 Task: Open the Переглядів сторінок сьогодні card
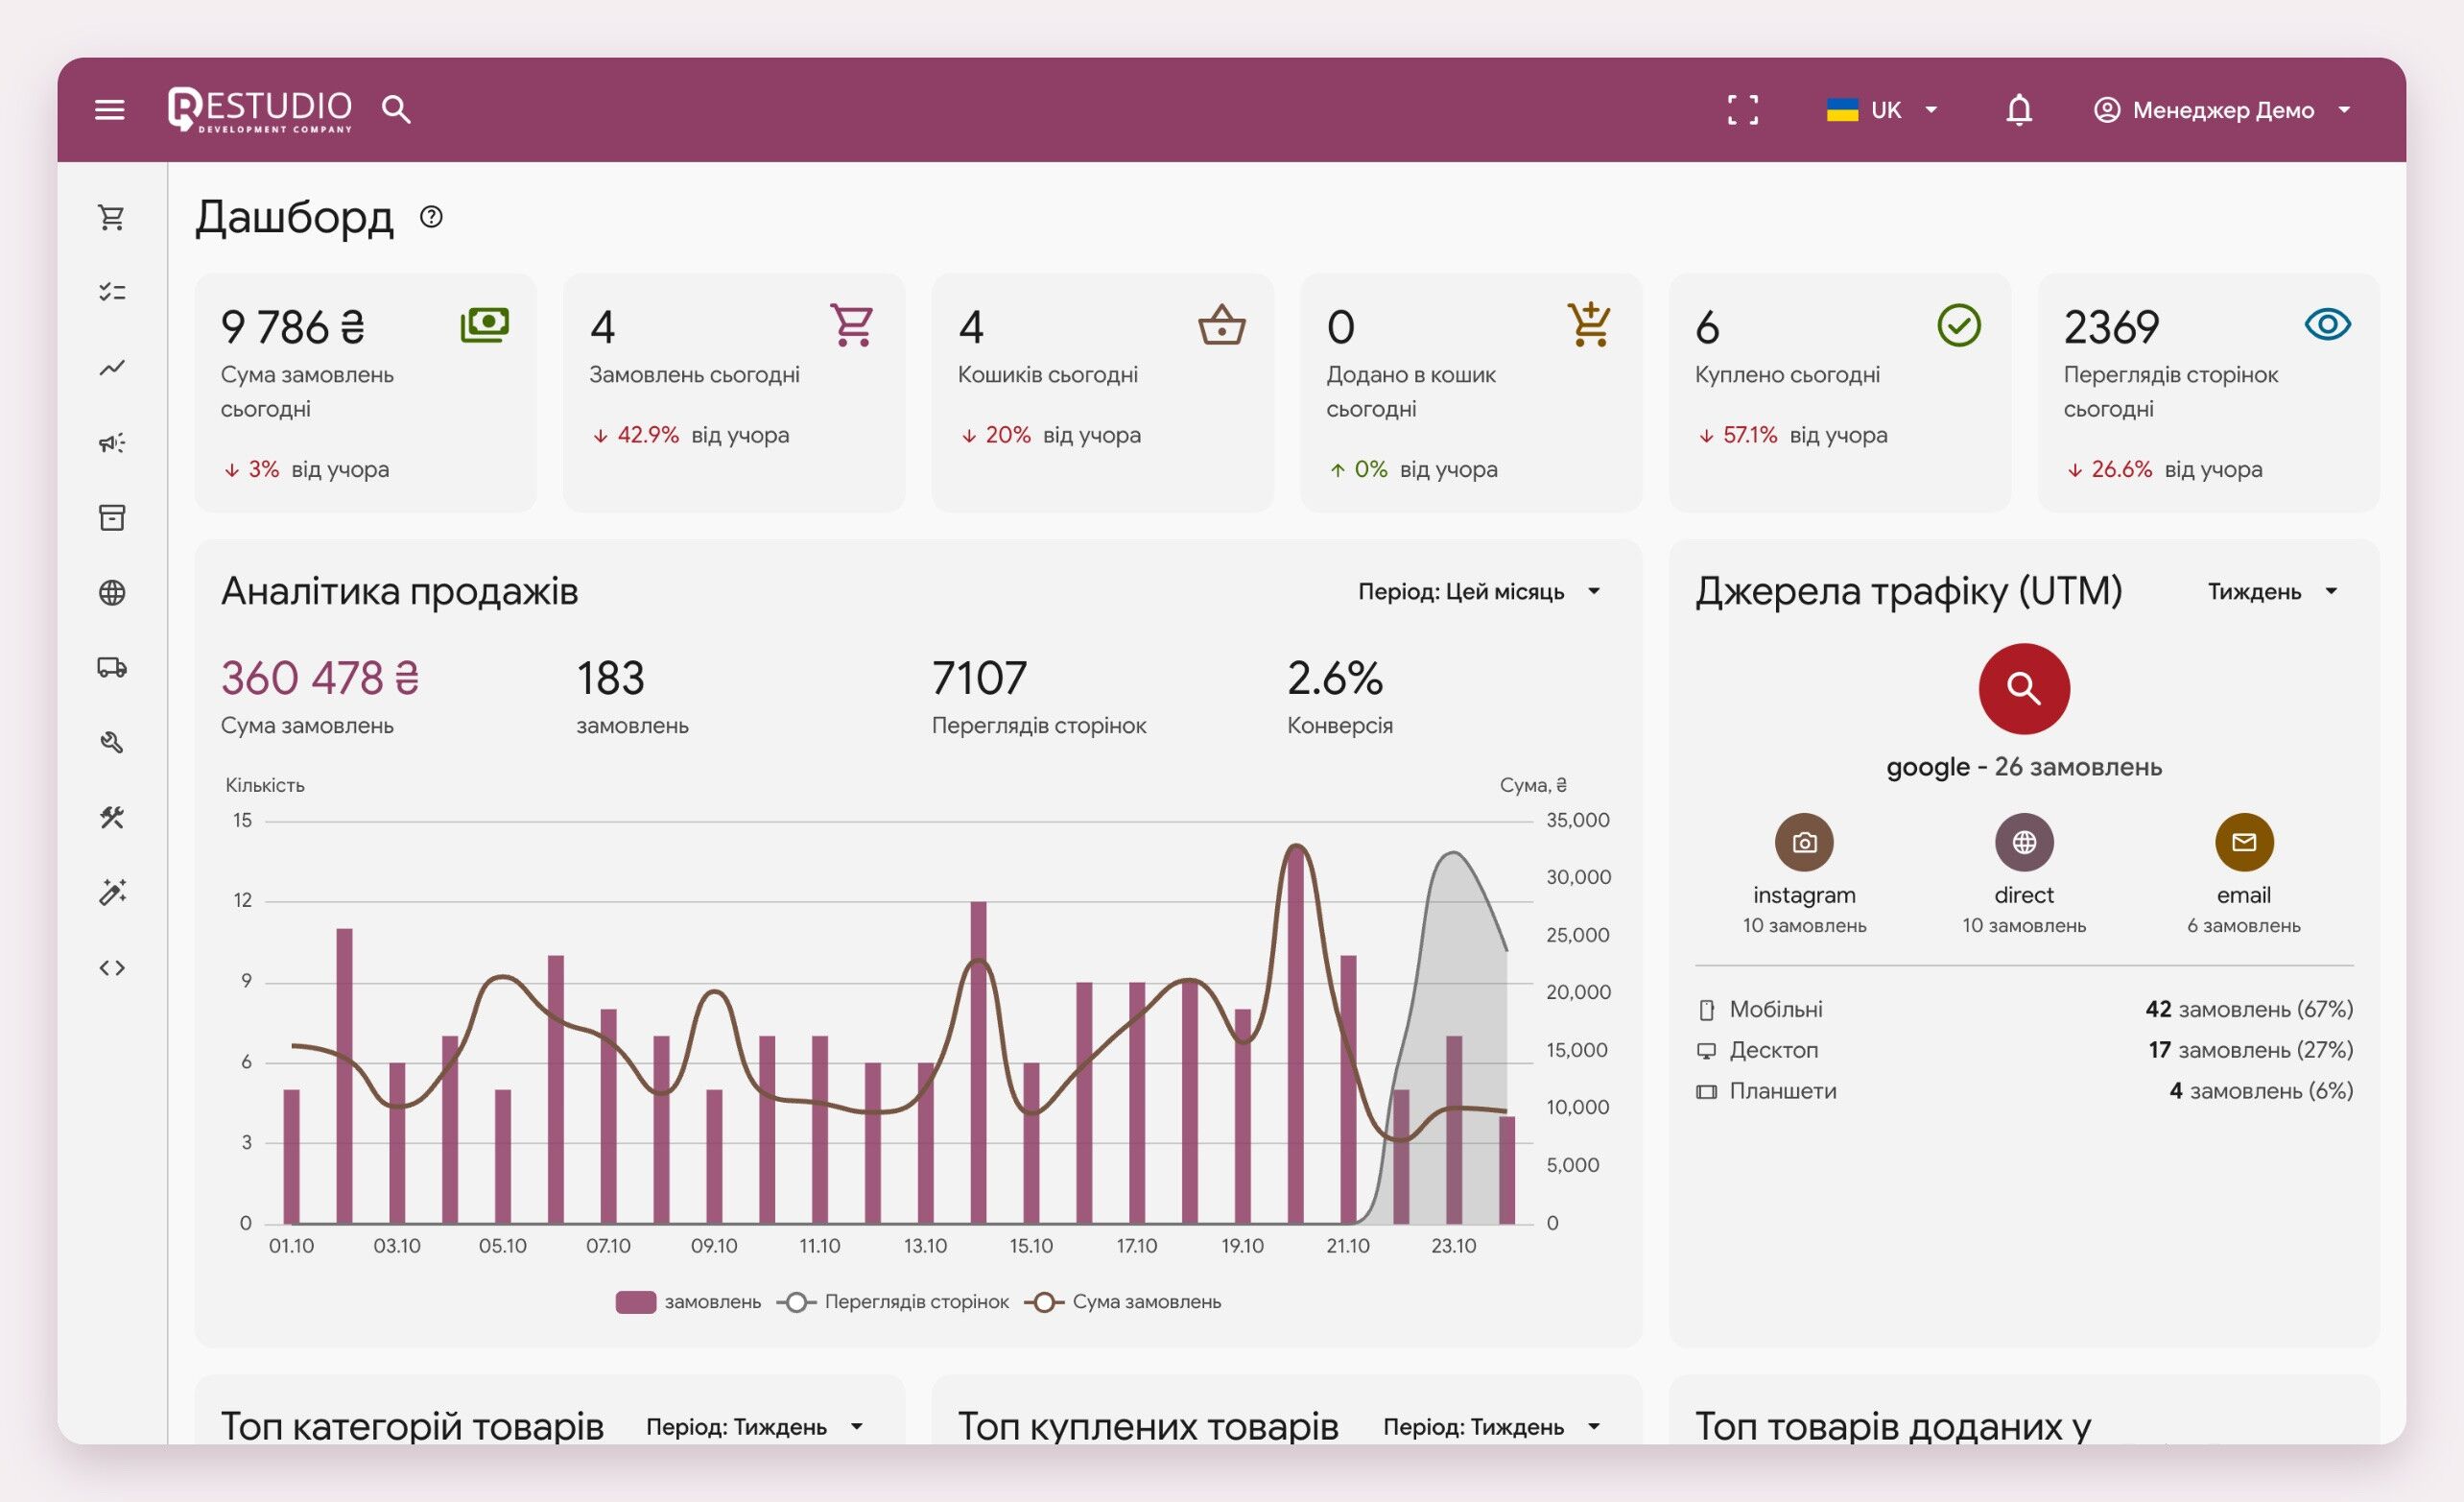pos(2209,393)
